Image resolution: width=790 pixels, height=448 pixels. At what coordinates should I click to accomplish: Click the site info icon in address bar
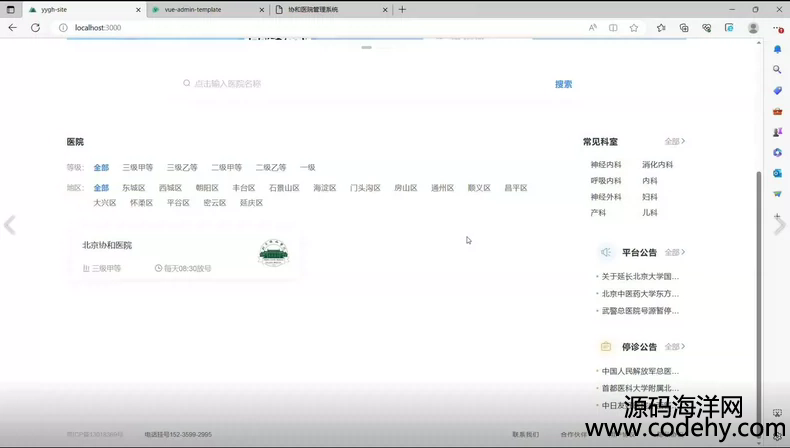click(x=63, y=28)
